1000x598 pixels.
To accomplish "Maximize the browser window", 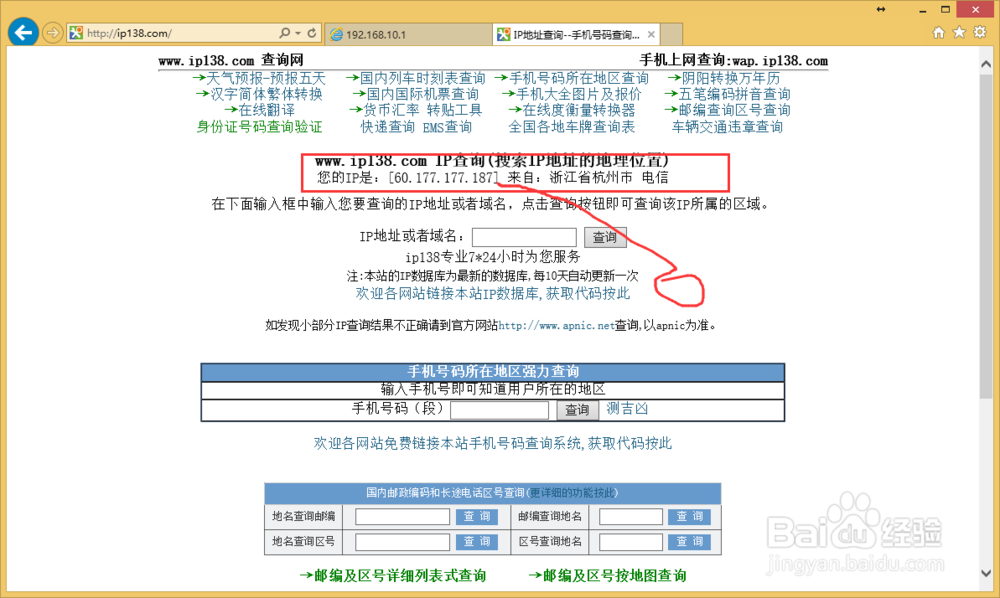I will [x=945, y=10].
